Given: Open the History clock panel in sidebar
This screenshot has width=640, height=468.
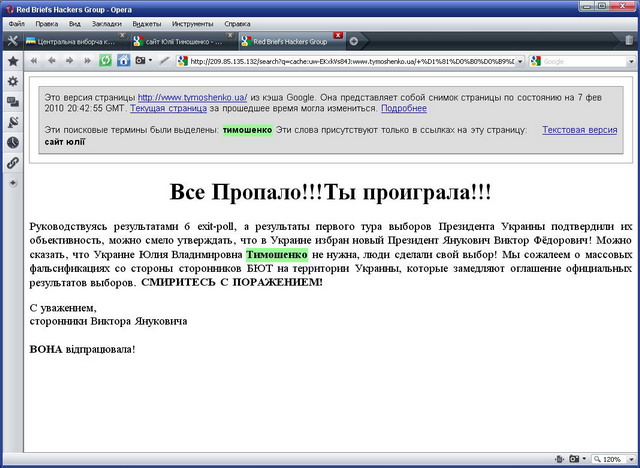Looking at the screenshot, I should point(13,142).
